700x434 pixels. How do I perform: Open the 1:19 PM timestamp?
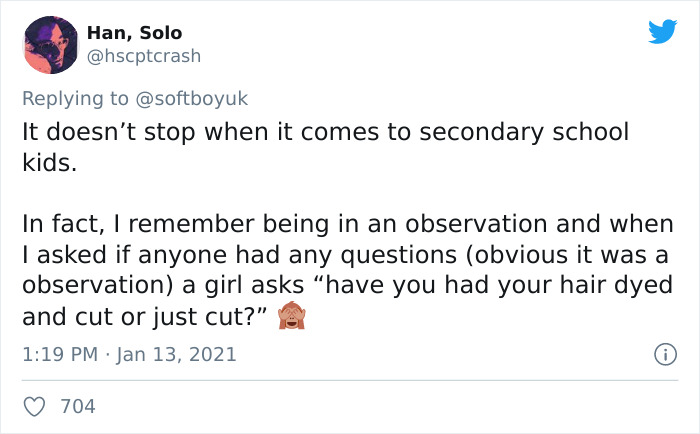tap(60, 355)
